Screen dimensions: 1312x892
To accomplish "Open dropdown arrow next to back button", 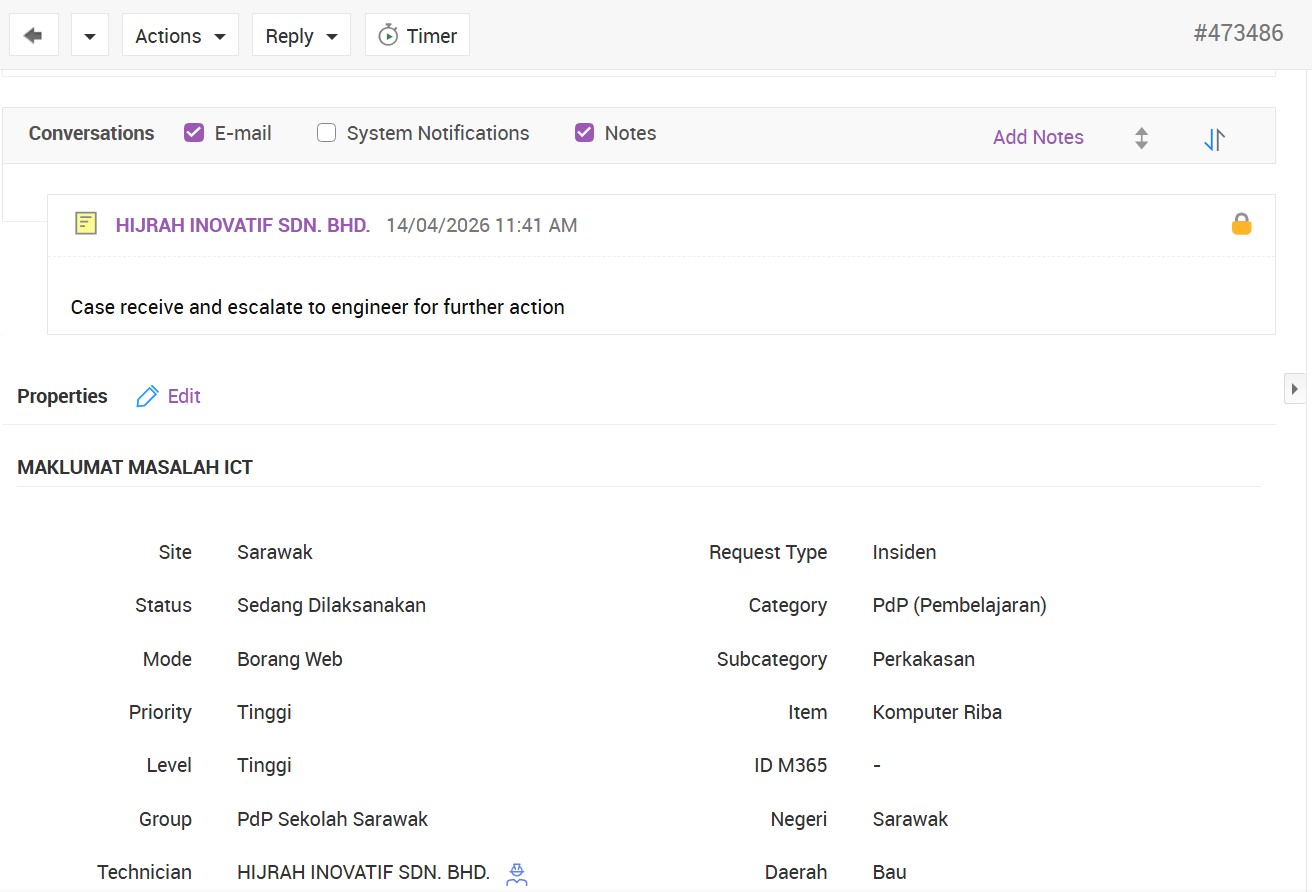I will point(90,36).
